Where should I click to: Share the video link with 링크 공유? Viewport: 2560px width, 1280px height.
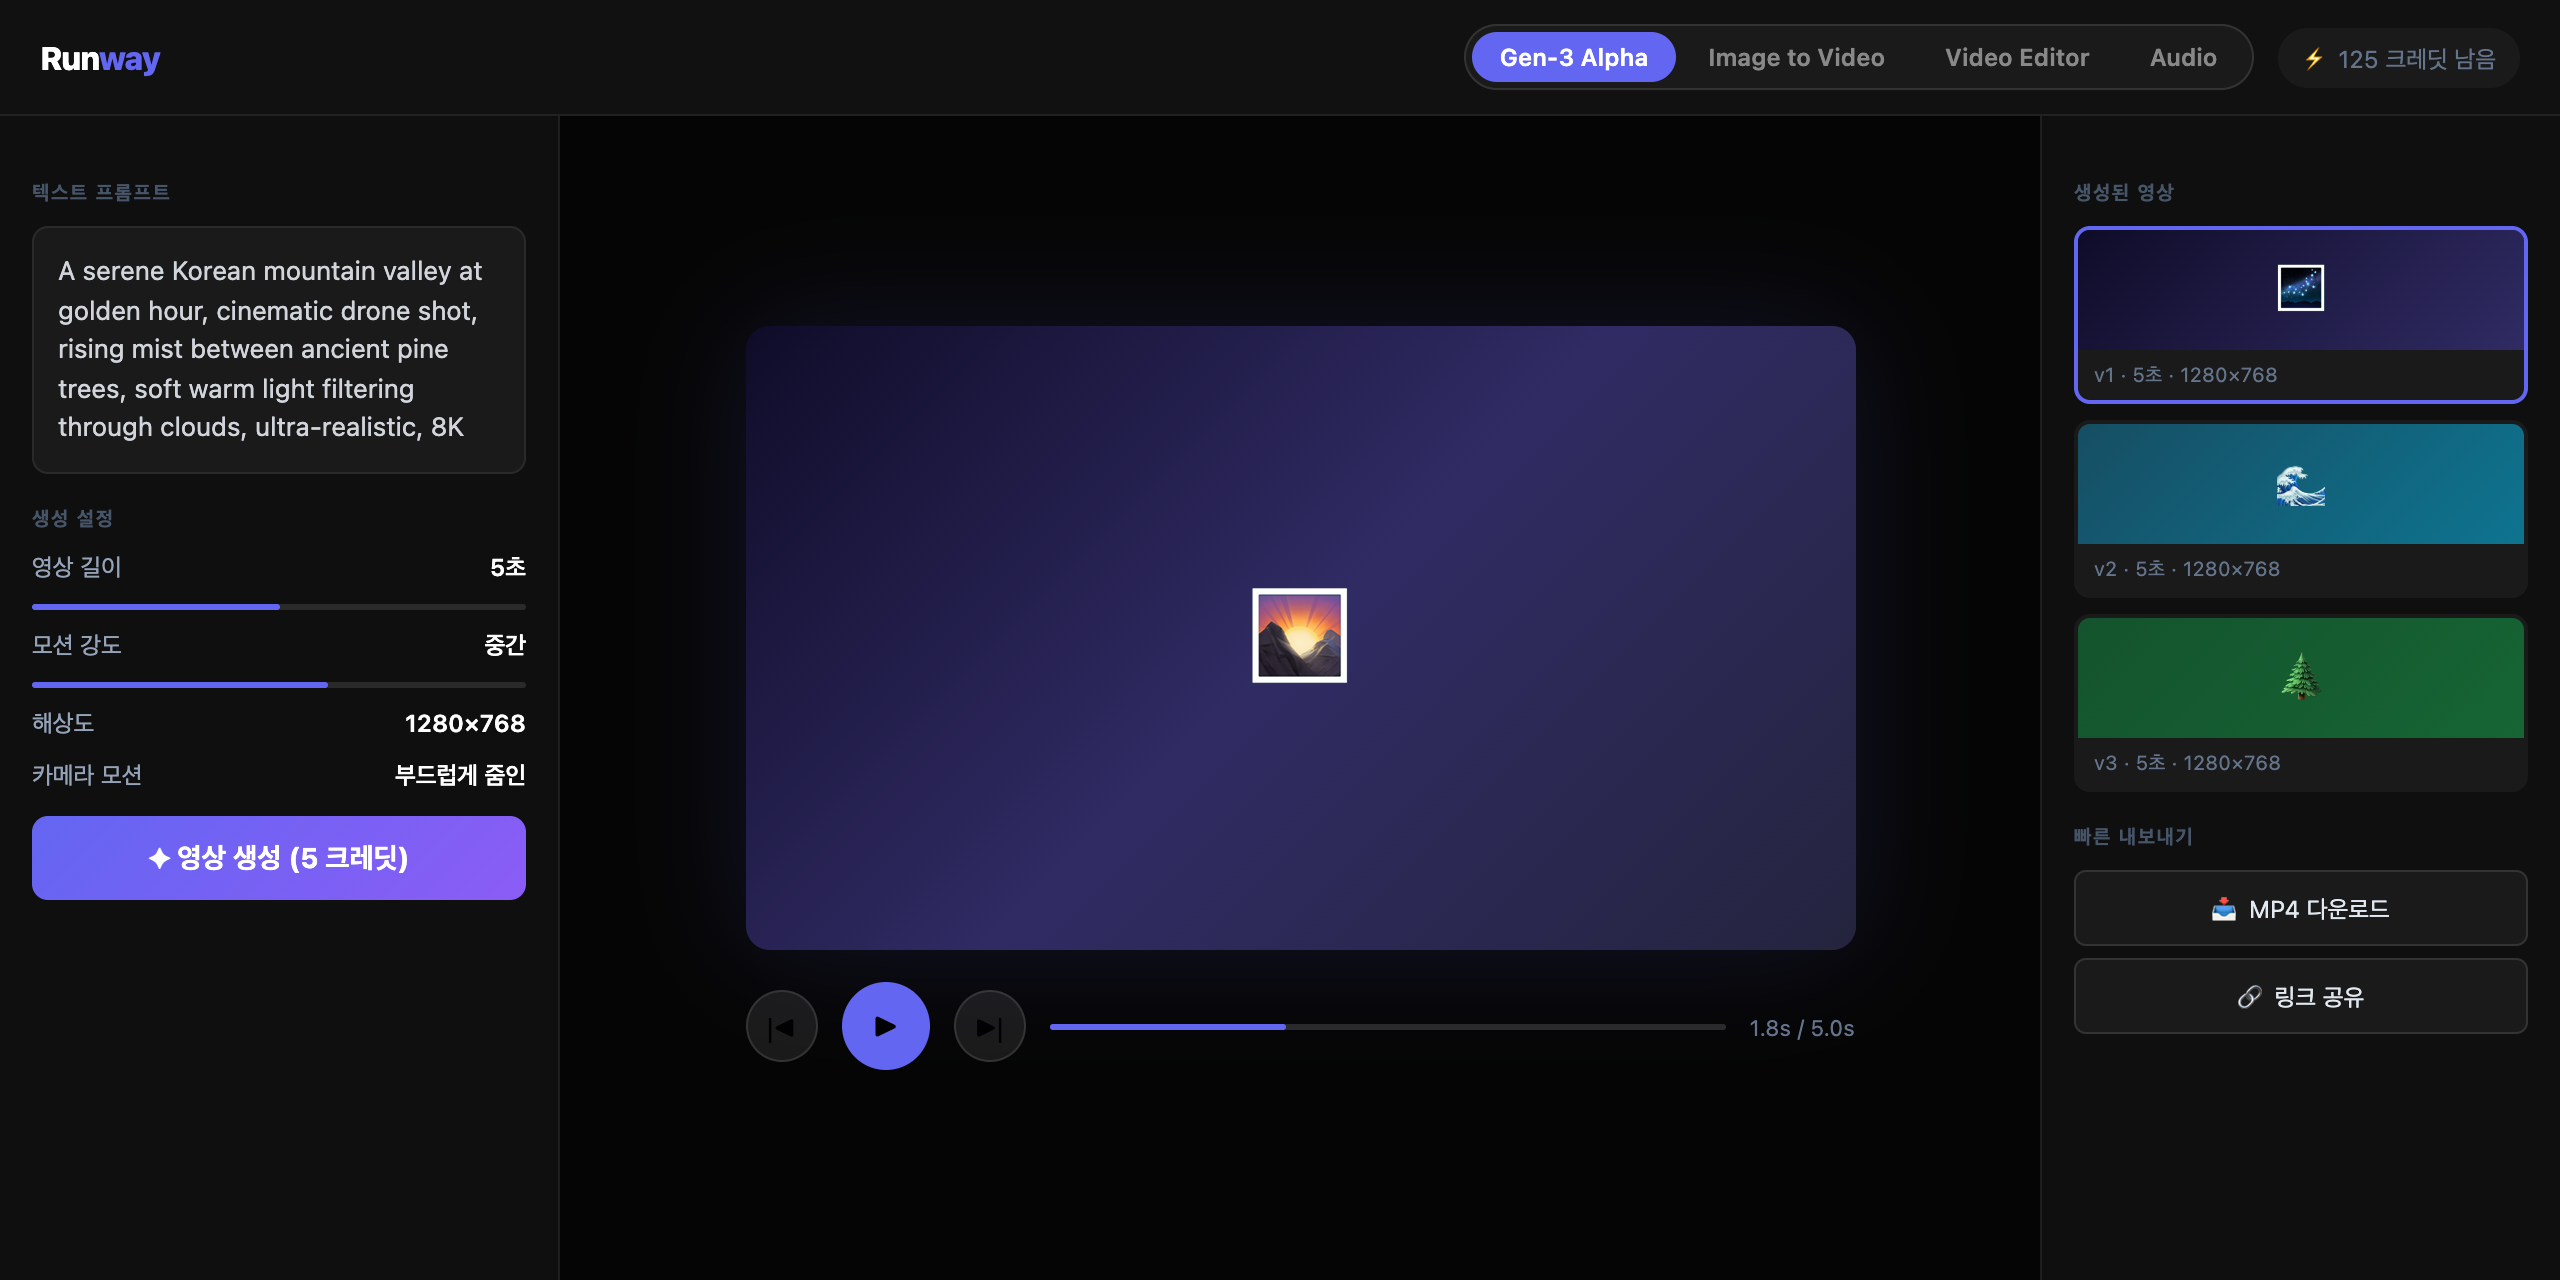pyautogui.click(x=2300, y=996)
